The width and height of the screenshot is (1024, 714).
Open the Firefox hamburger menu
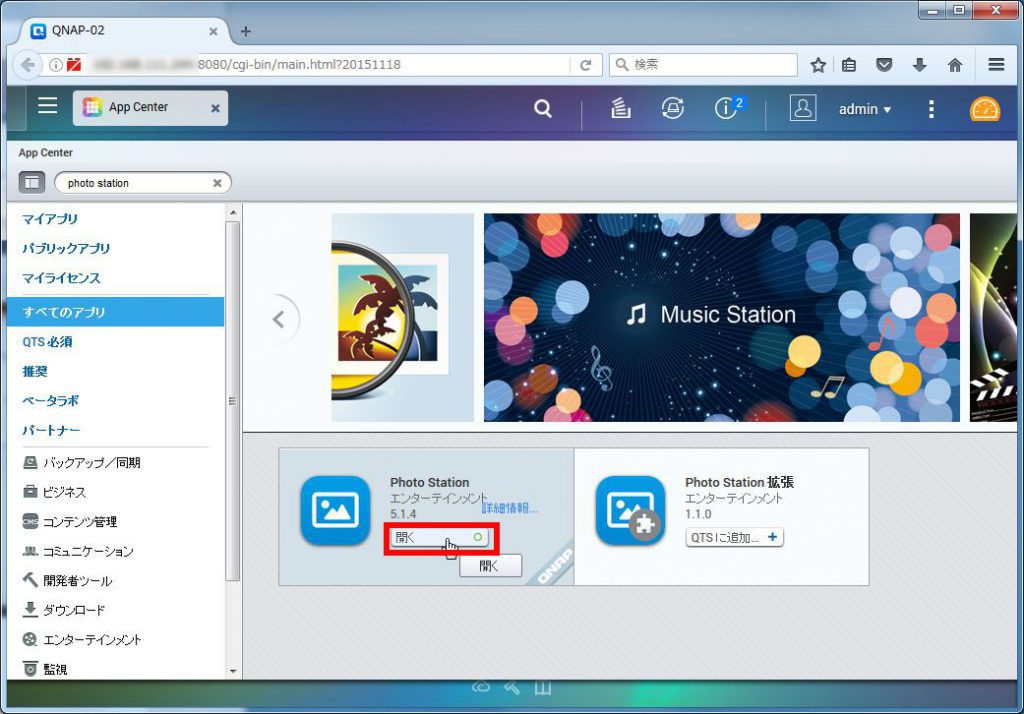tap(996, 65)
